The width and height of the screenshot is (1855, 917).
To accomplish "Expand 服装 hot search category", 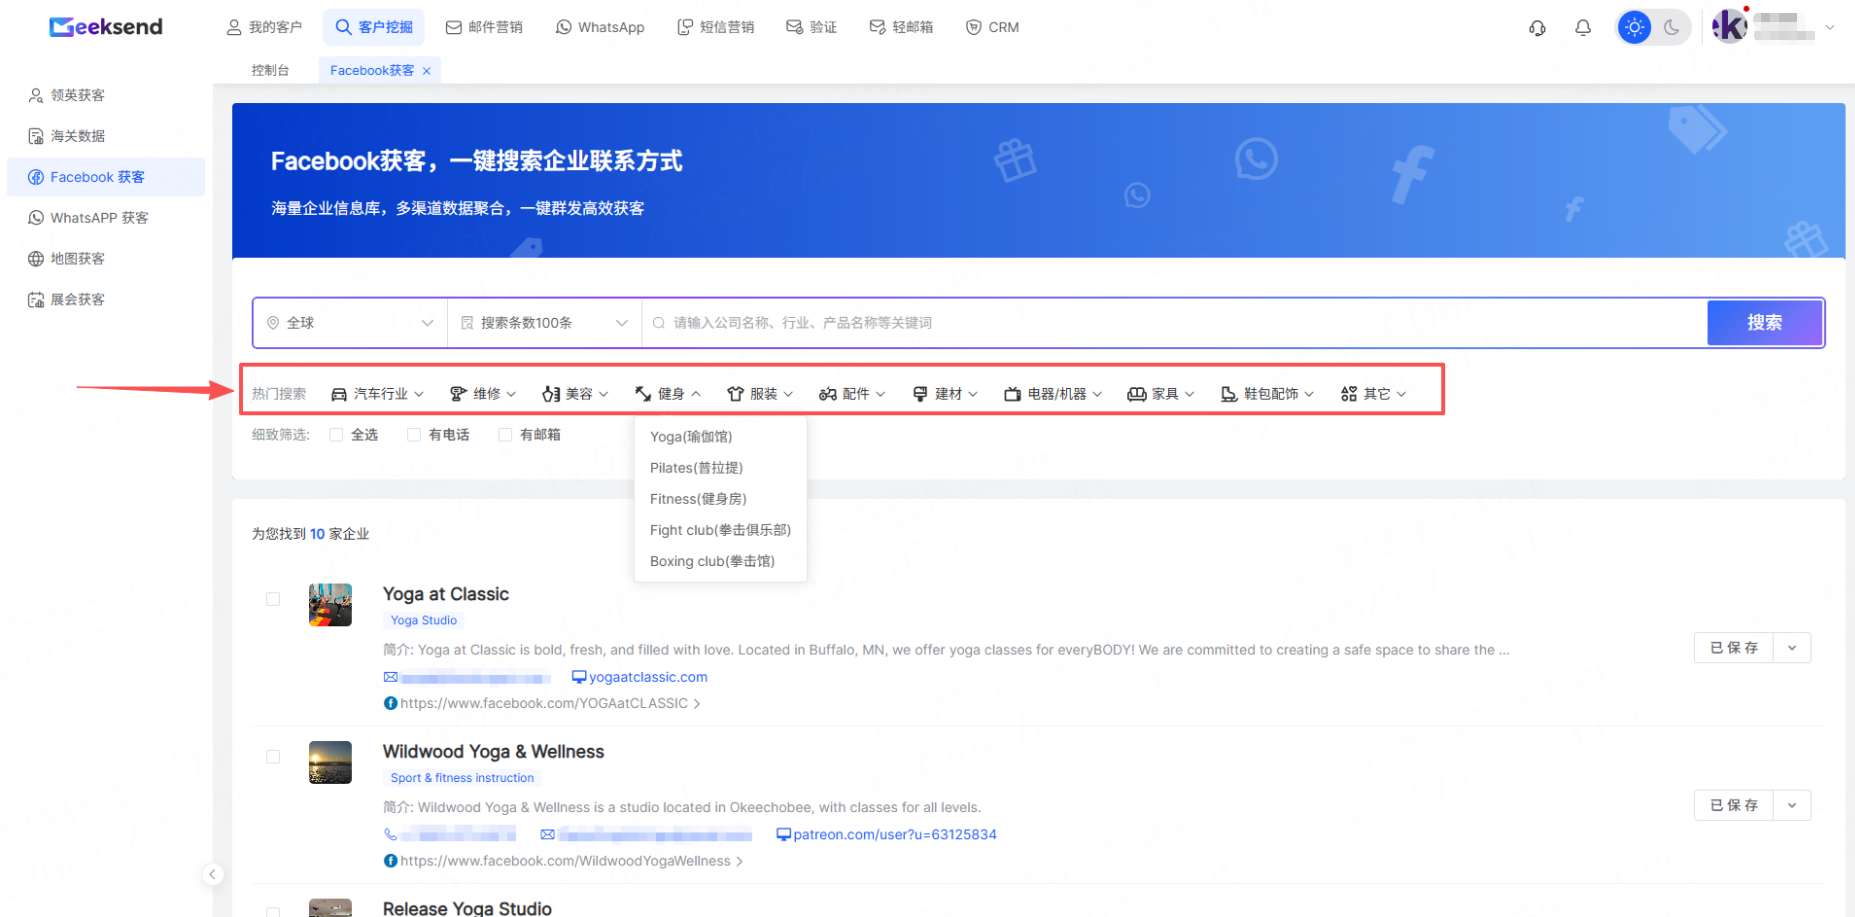I will [x=760, y=394].
